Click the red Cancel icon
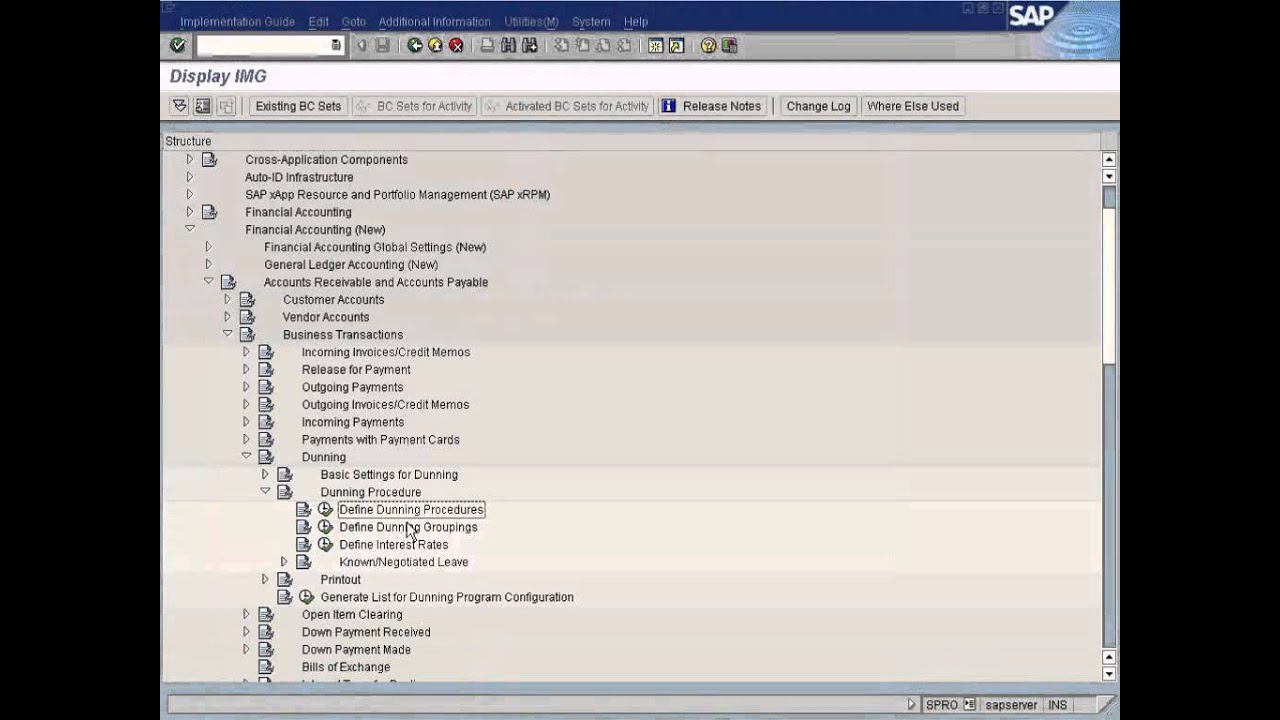This screenshot has width=1280, height=720. point(456,45)
